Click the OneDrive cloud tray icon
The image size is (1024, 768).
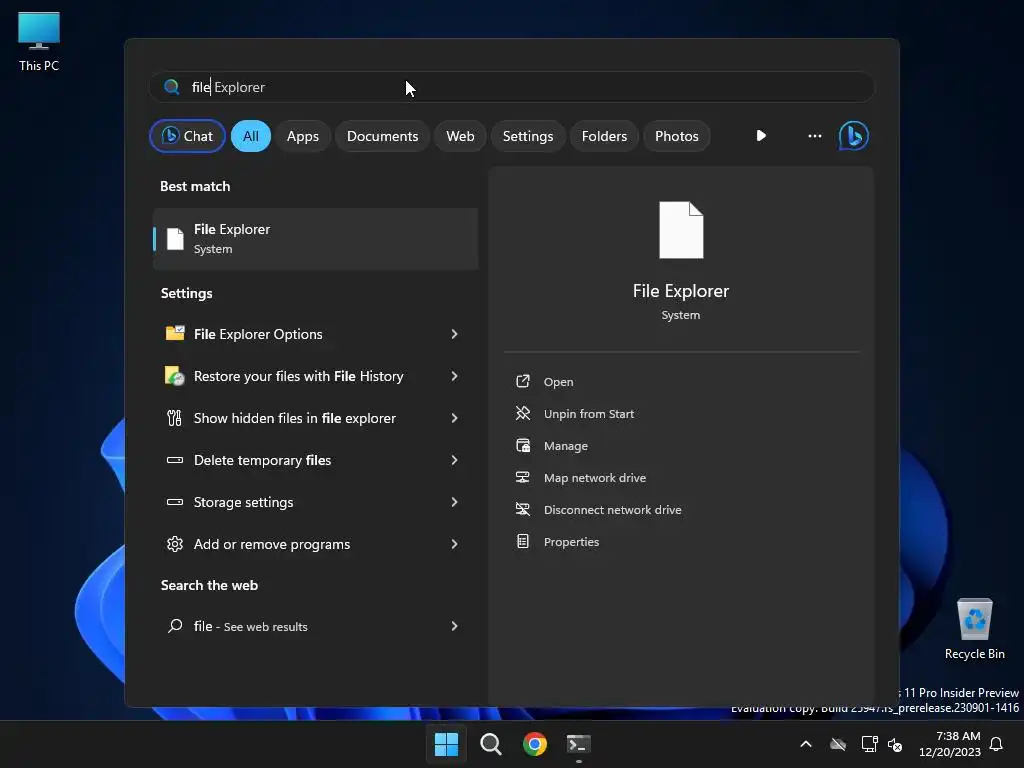[x=838, y=744]
